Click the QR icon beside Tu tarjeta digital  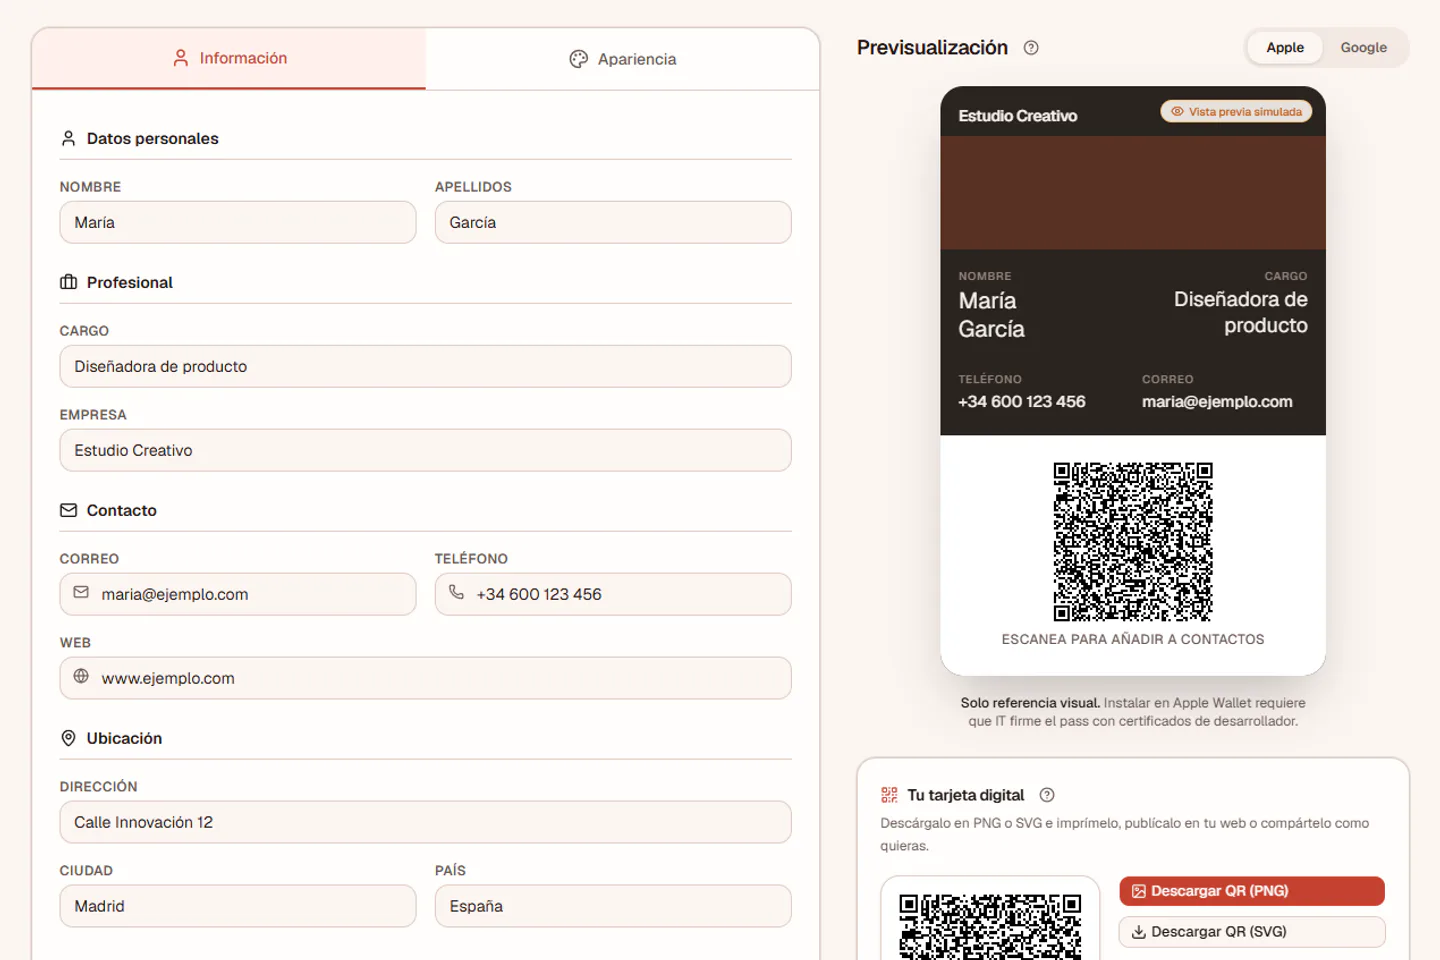point(889,795)
